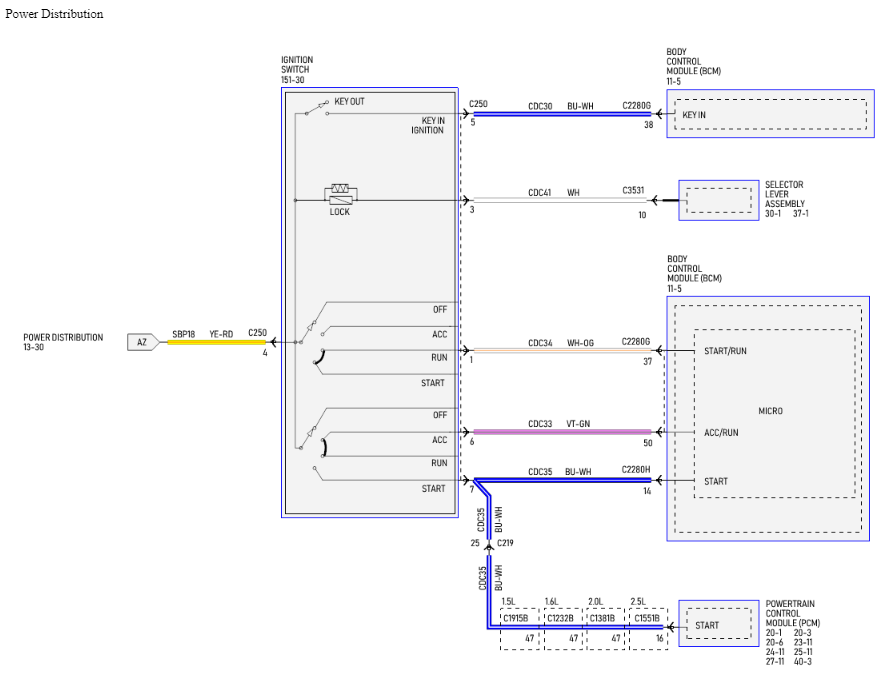Click the violet CDC33 wire line
Viewport: 878px width, 675px height.
click(562, 432)
